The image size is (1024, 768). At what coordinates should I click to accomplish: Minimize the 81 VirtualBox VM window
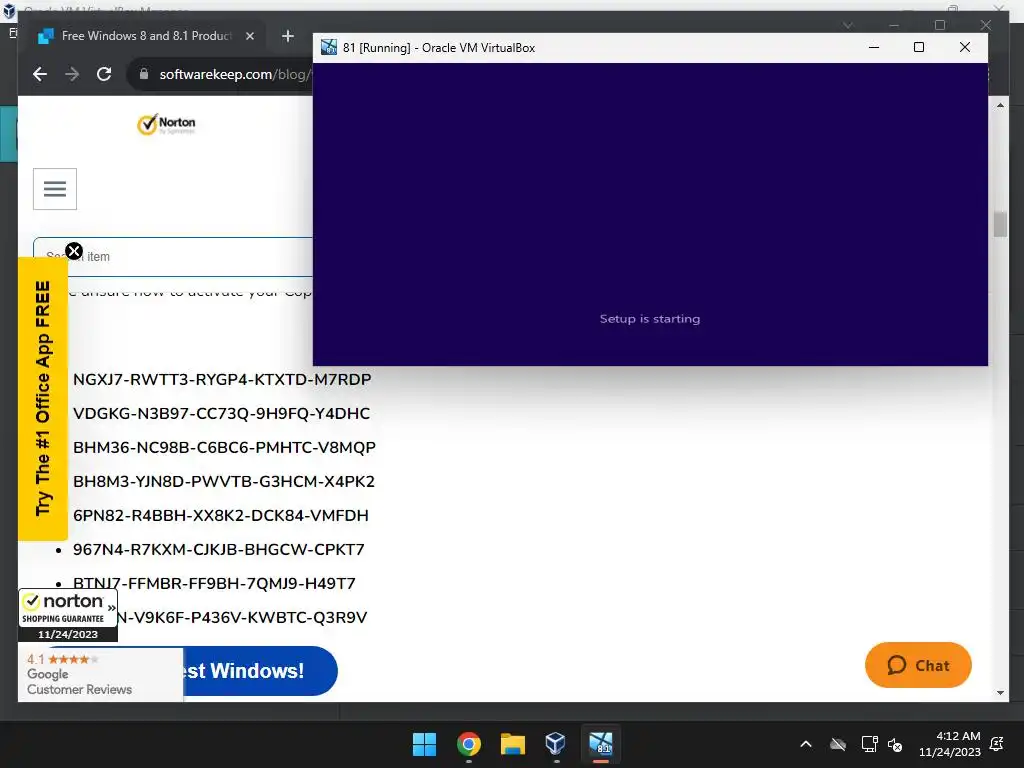874,47
